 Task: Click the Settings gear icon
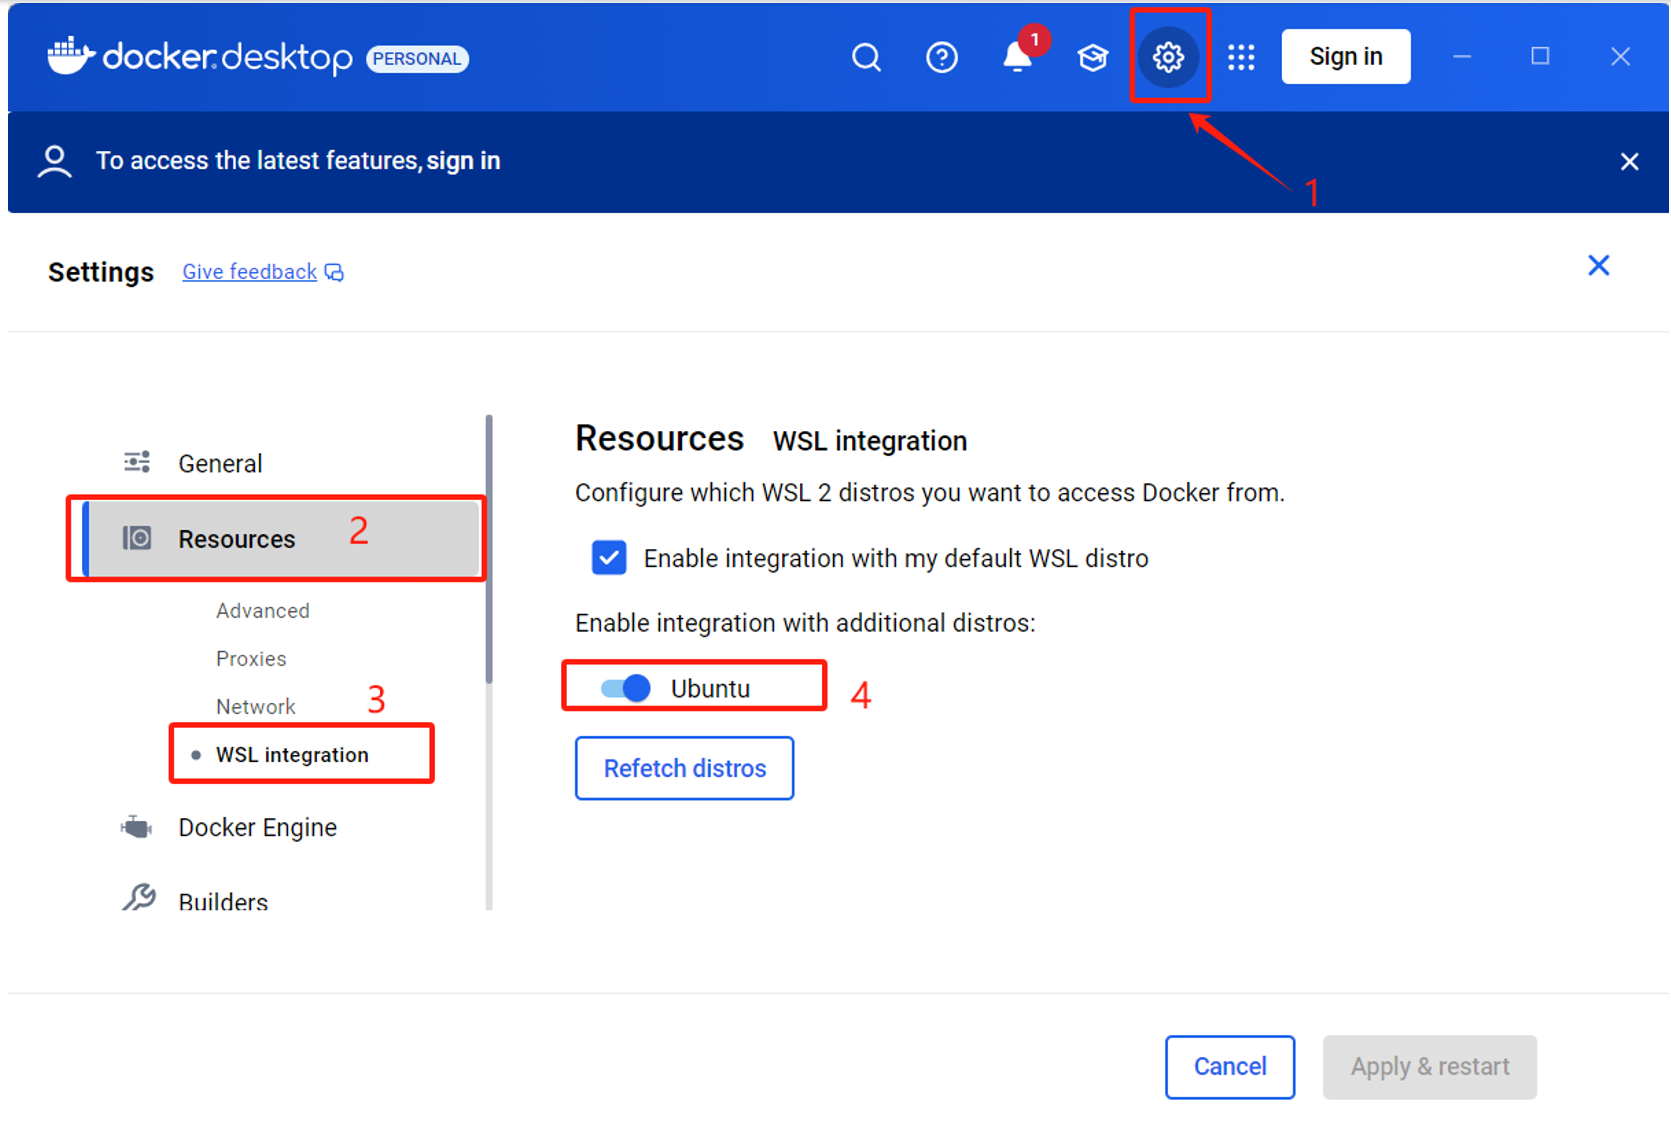pos(1168,57)
